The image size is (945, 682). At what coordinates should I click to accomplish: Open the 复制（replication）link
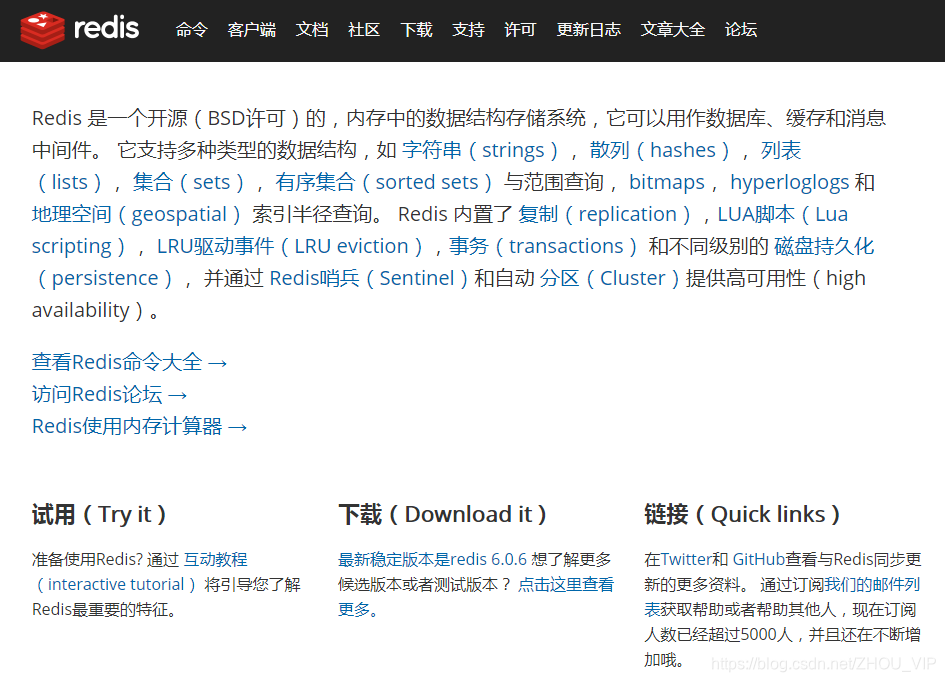604,214
